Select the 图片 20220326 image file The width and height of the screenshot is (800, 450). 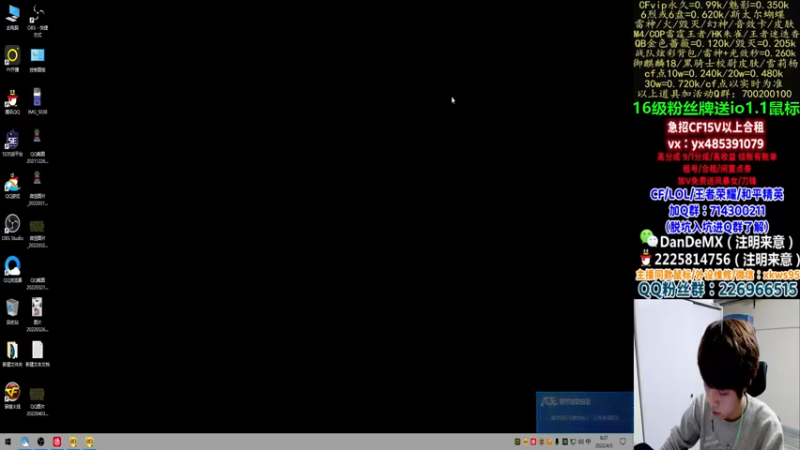point(37,315)
